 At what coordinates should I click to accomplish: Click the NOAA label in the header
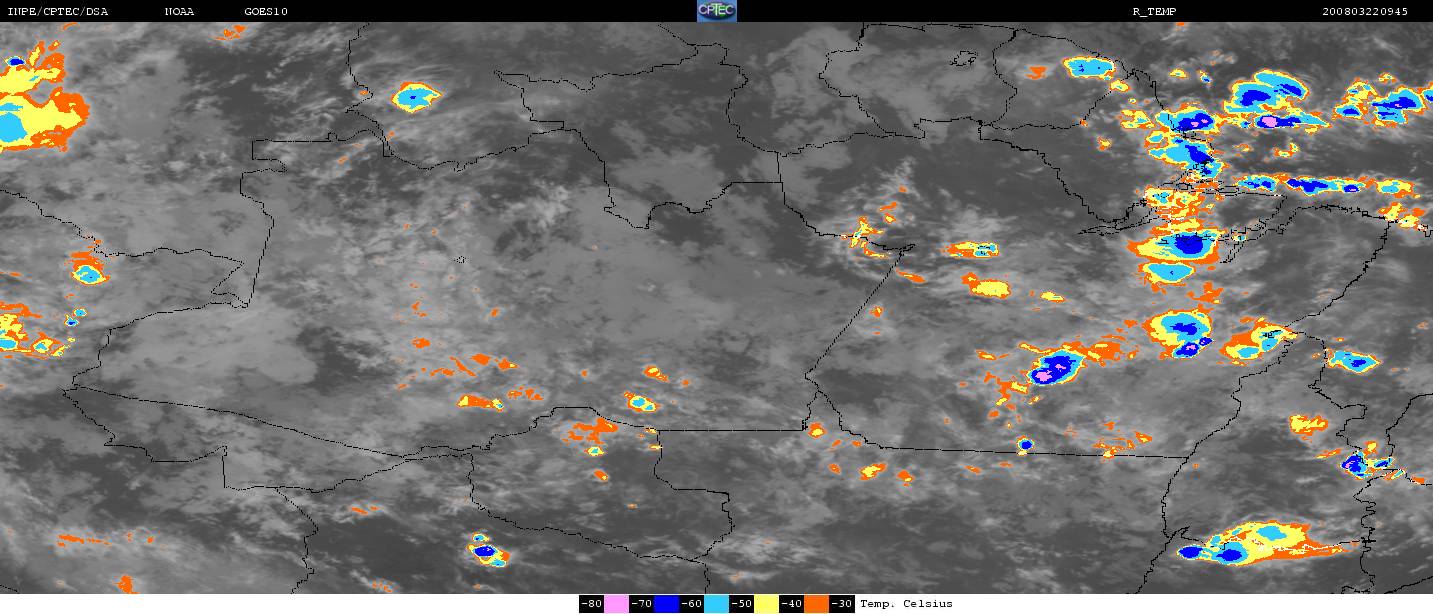click(x=179, y=11)
